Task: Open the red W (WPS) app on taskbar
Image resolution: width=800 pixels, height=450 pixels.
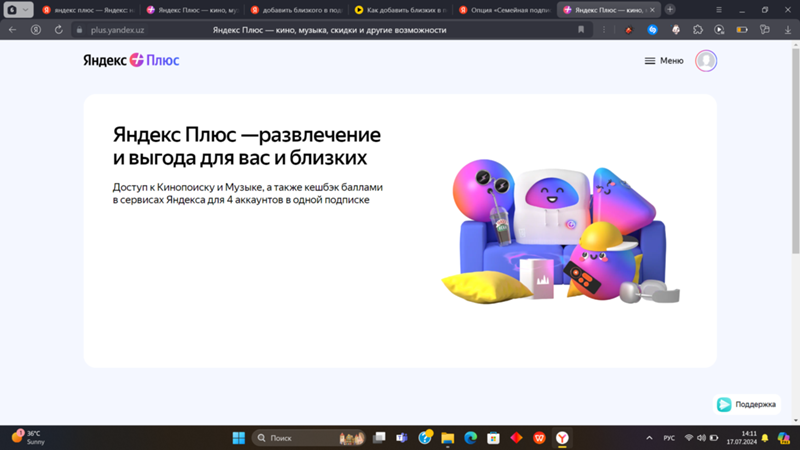Action: coord(539,438)
